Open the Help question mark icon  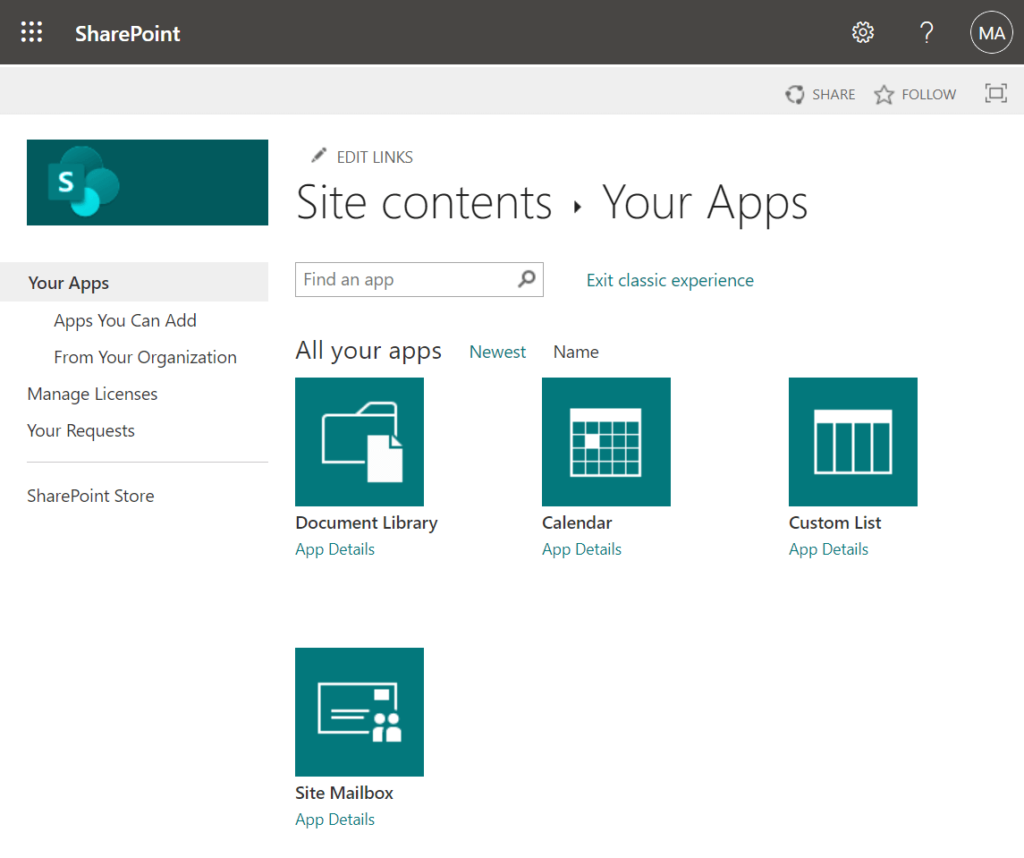926,32
